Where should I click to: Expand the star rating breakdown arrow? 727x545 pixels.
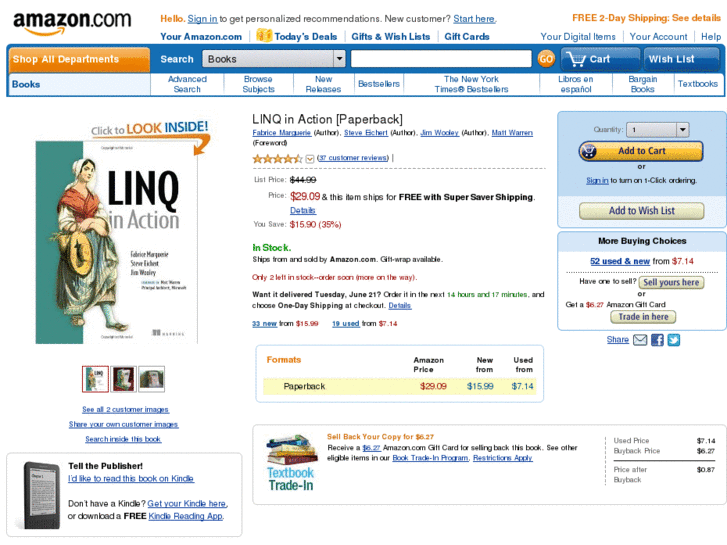coord(310,159)
